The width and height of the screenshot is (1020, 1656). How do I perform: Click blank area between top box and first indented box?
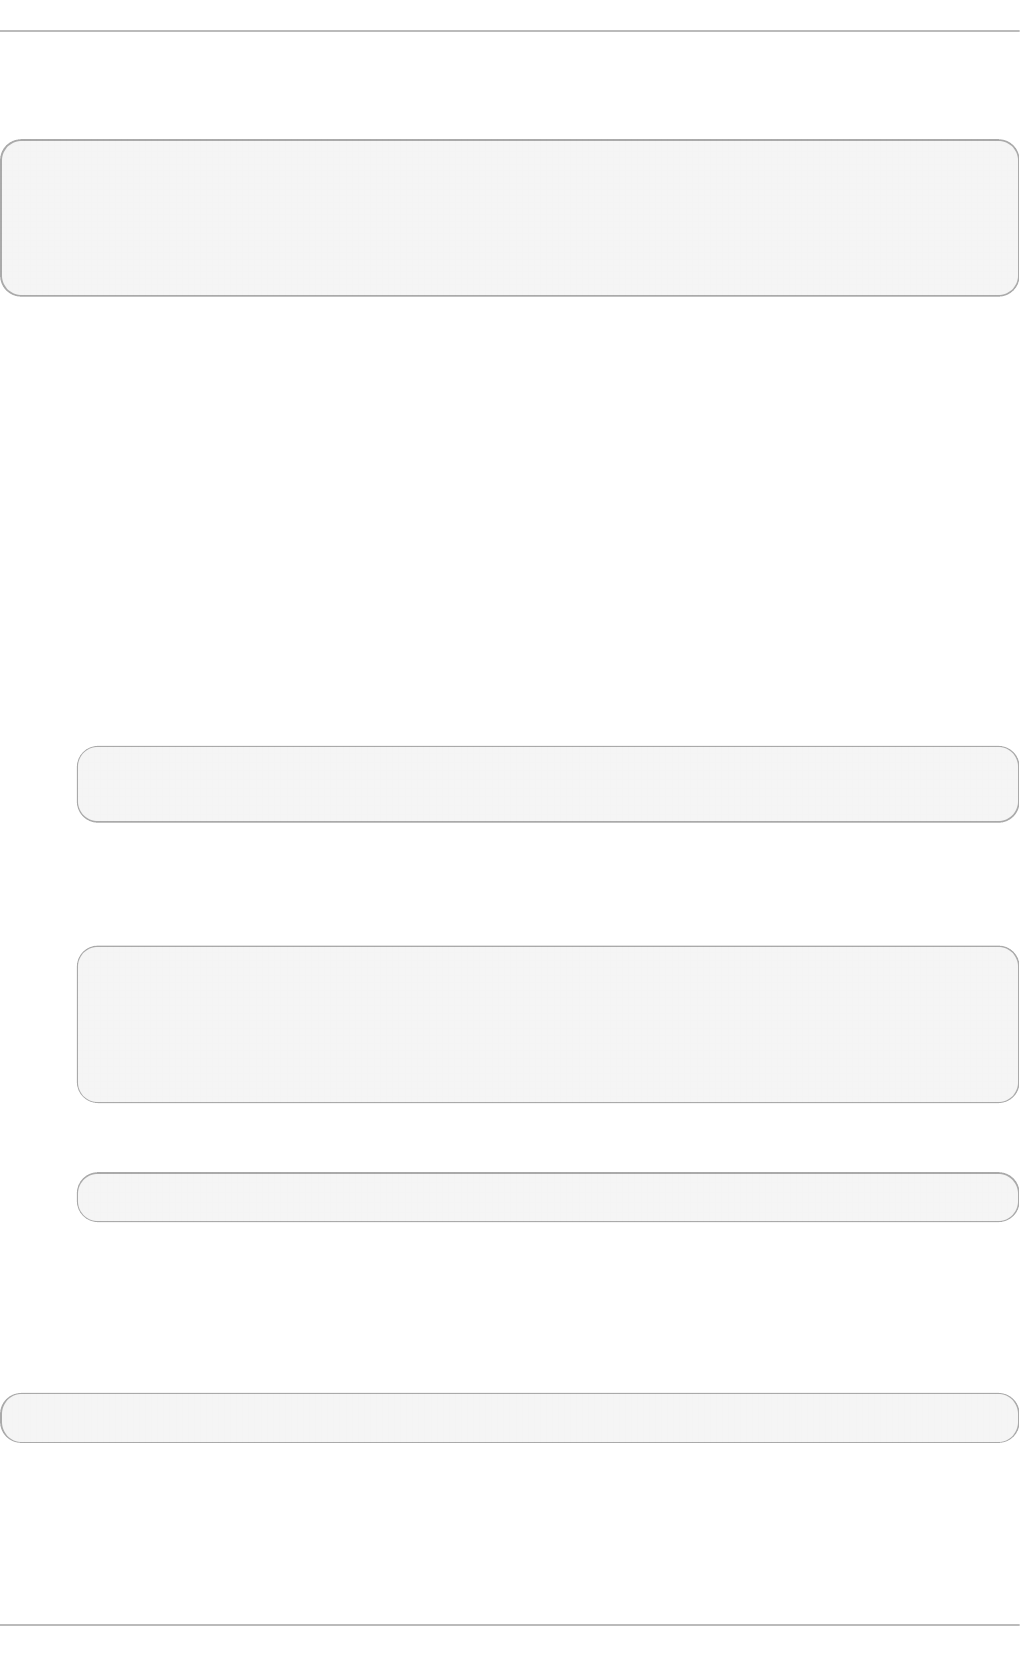510,520
